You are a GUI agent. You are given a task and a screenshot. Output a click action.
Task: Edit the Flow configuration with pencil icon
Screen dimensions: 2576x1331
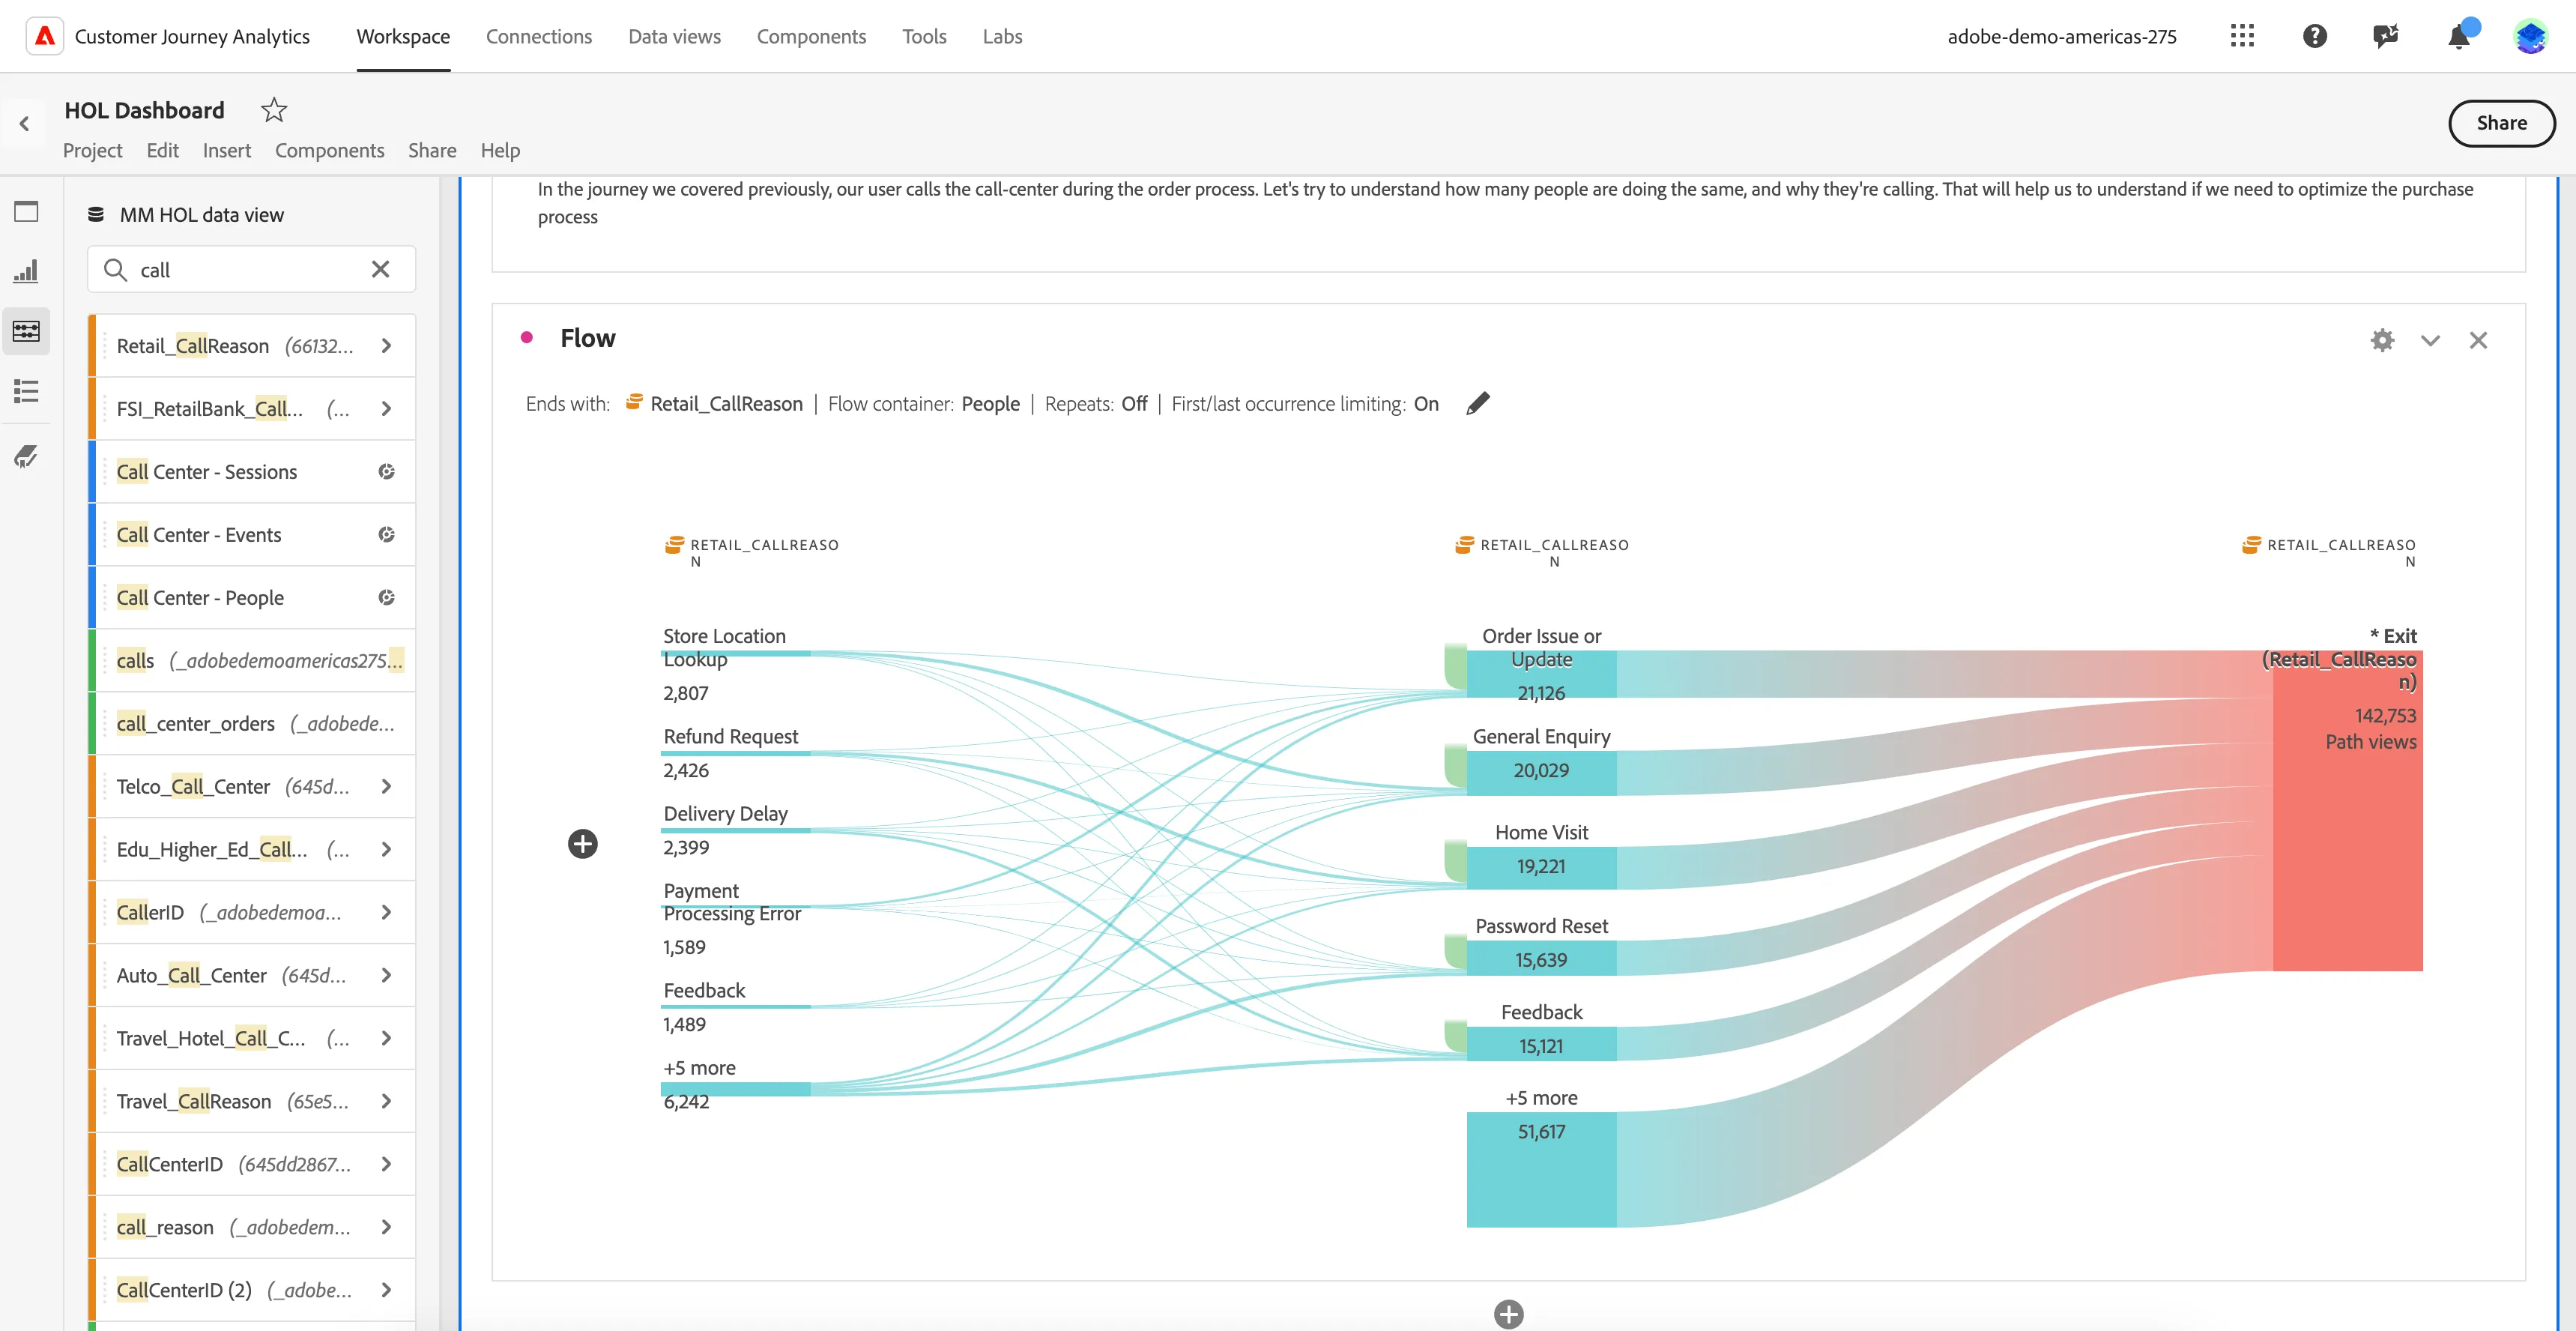point(1477,403)
